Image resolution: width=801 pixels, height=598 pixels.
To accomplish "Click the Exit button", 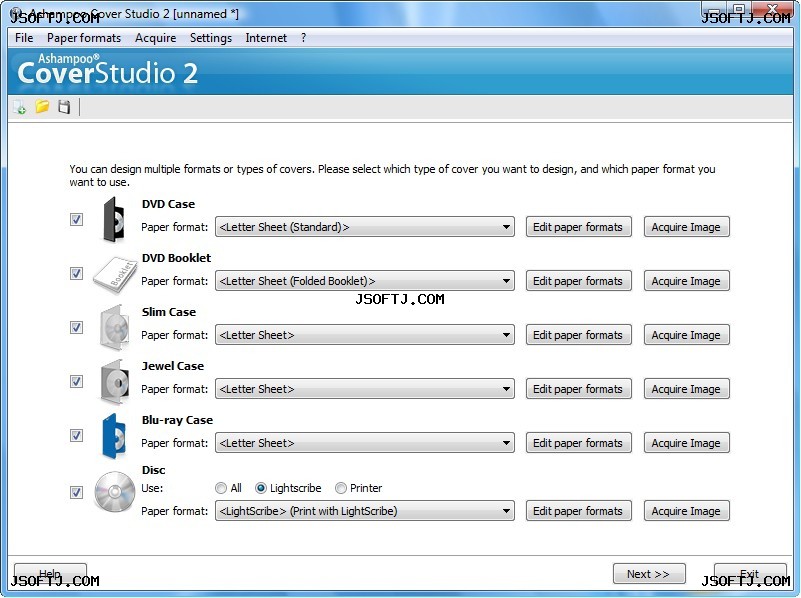I will [x=750, y=574].
